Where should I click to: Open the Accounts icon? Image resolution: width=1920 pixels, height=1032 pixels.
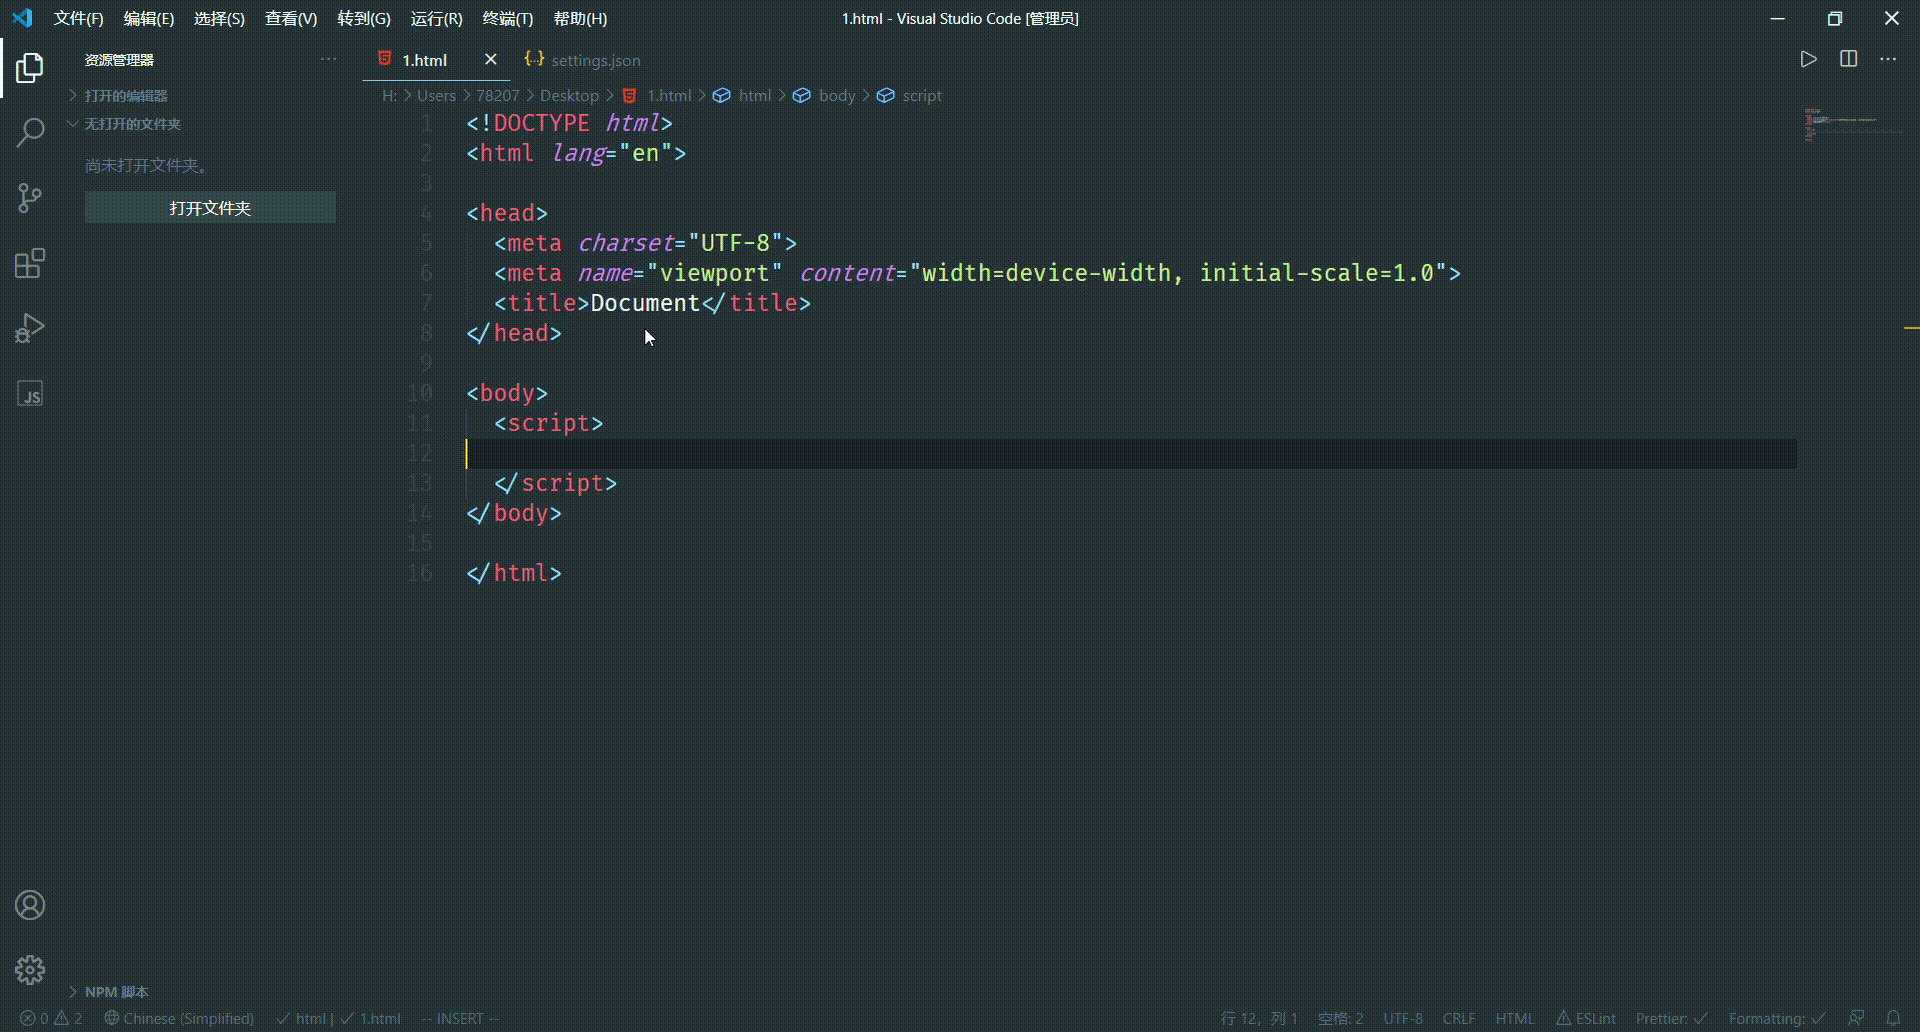coord(30,905)
